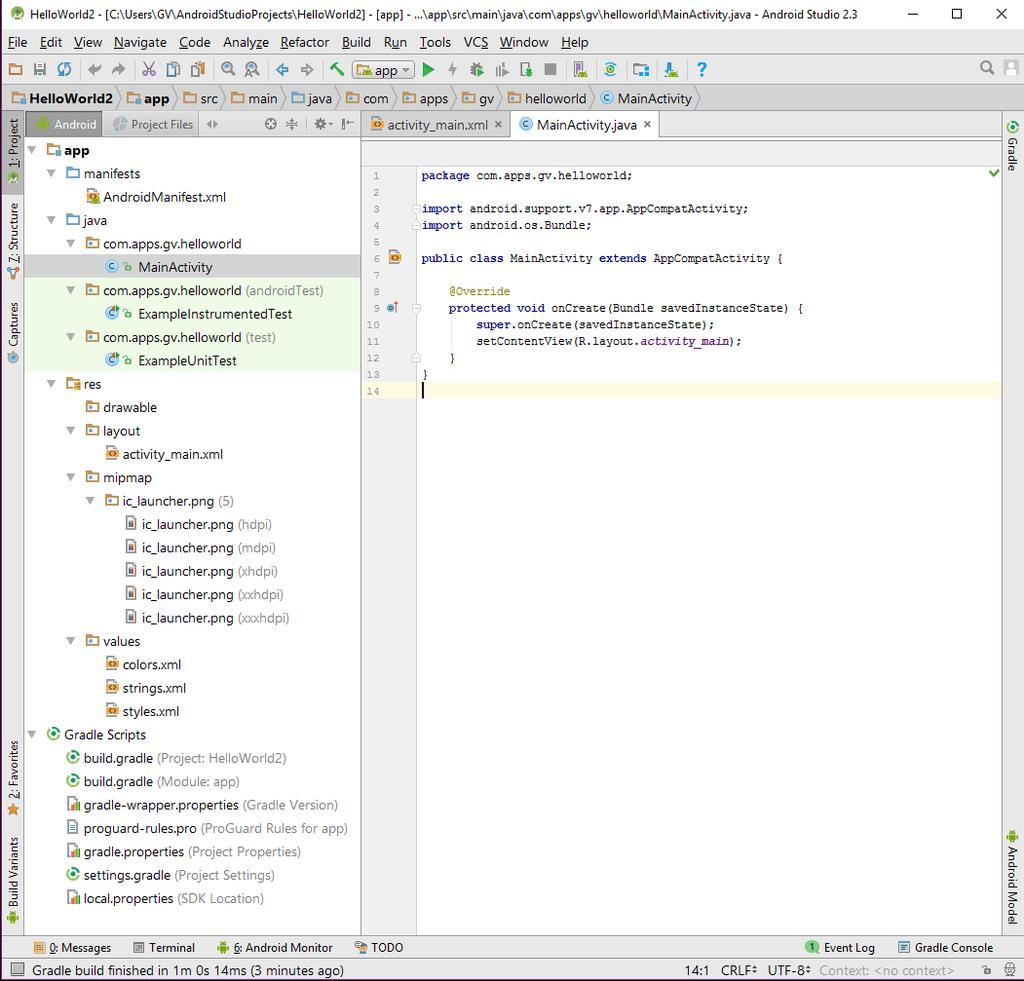Navigate back using the blue left arrow

coord(283,69)
